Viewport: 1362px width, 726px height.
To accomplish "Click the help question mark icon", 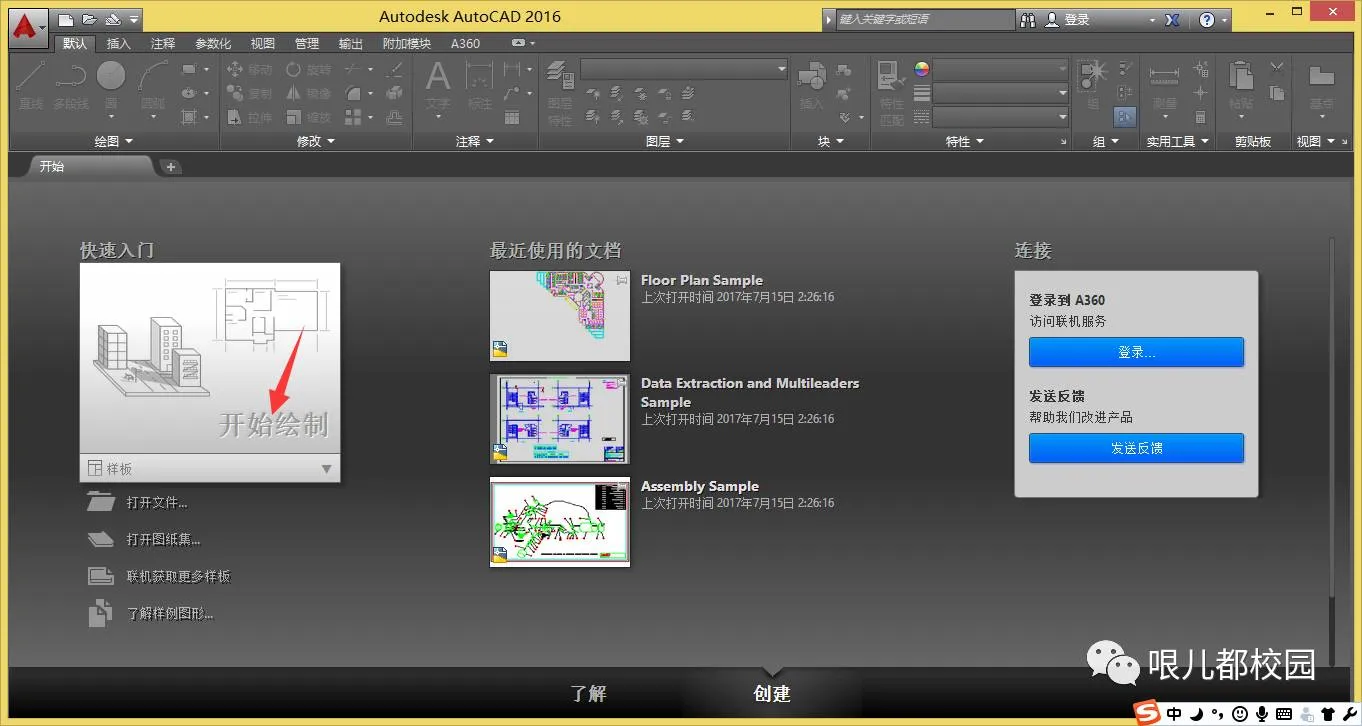I will coord(1207,19).
